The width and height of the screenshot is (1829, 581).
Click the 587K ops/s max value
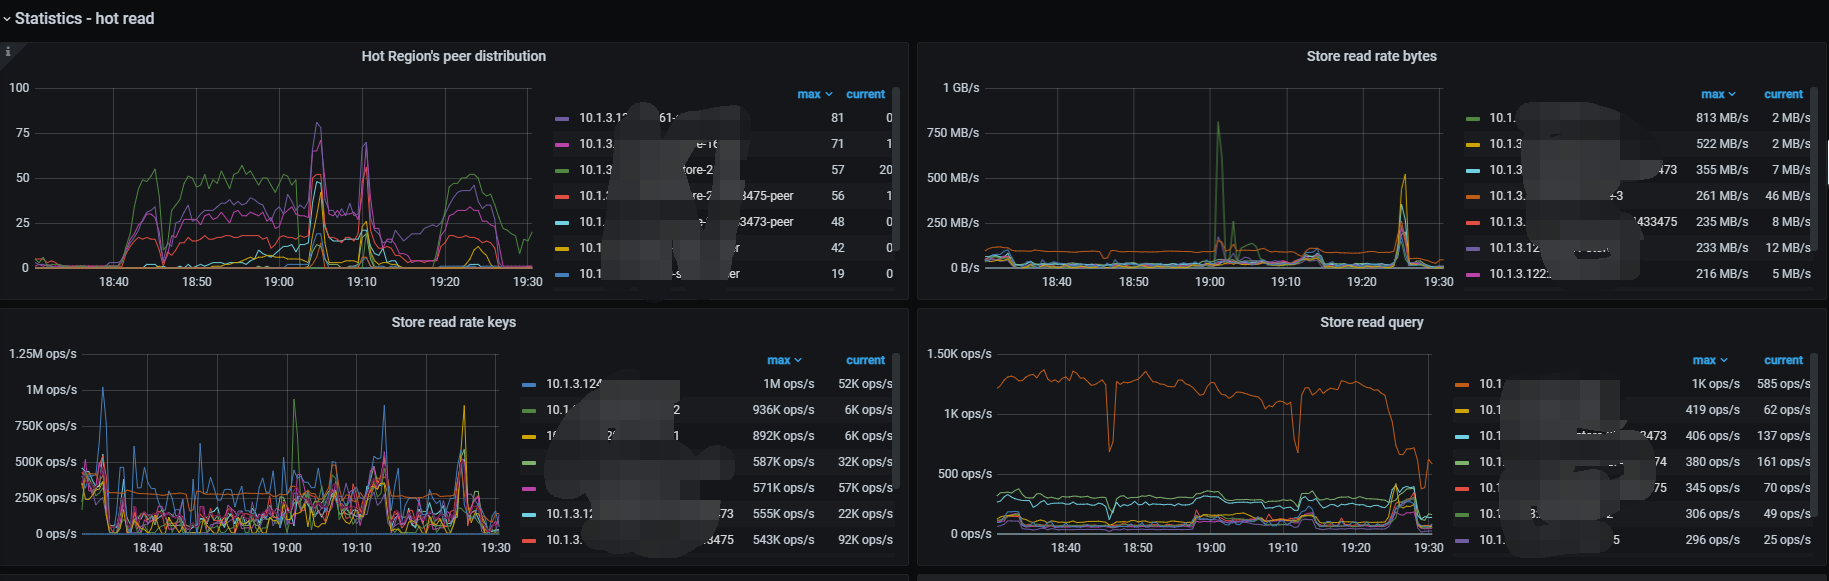coord(783,462)
